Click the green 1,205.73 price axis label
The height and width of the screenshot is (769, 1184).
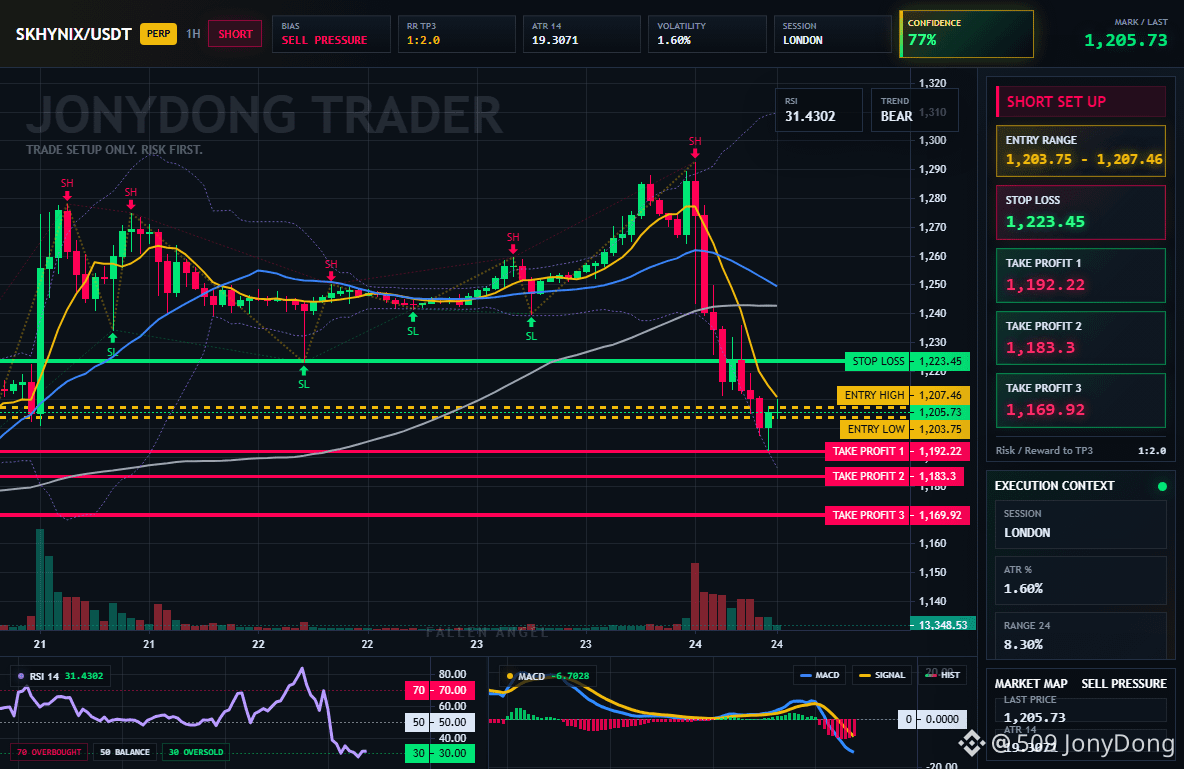point(940,412)
